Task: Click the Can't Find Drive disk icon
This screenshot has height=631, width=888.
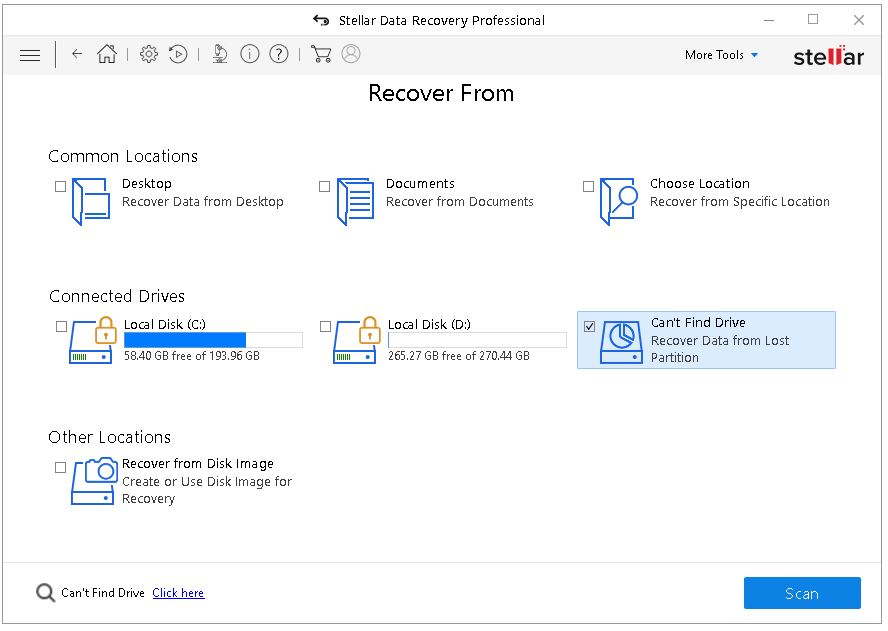Action: click(621, 342)
